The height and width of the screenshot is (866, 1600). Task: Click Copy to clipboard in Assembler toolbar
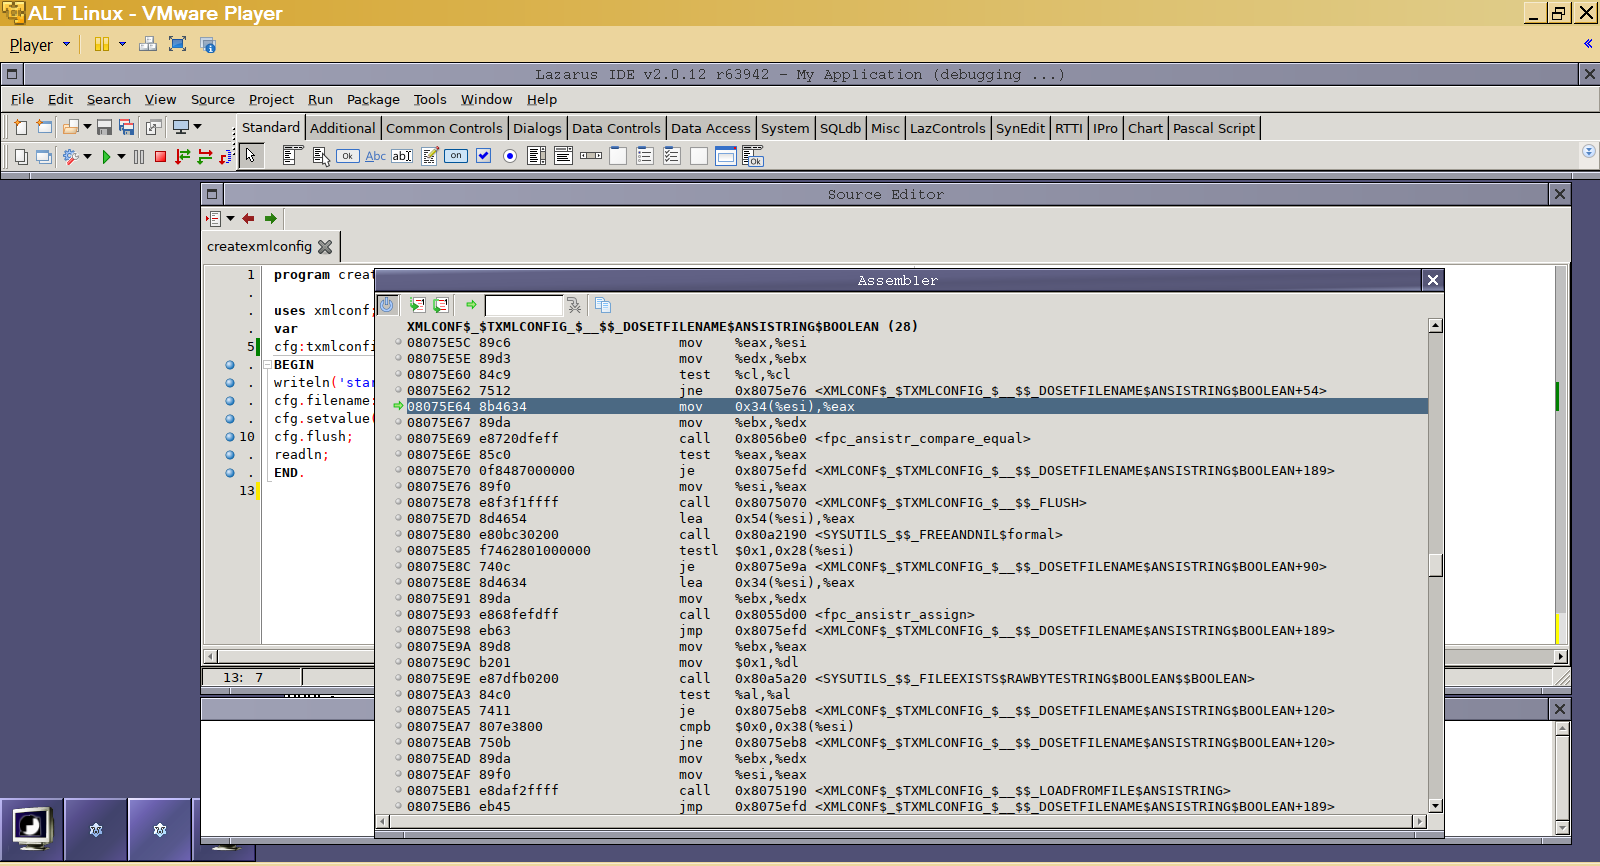coord(603,305)
